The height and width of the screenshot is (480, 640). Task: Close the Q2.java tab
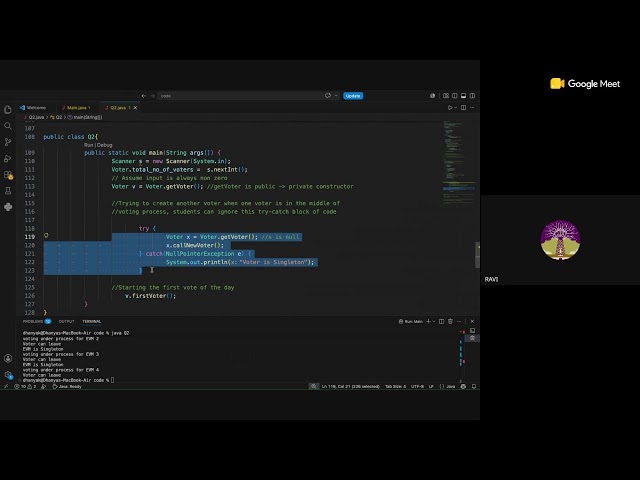(x=136, y=108)
